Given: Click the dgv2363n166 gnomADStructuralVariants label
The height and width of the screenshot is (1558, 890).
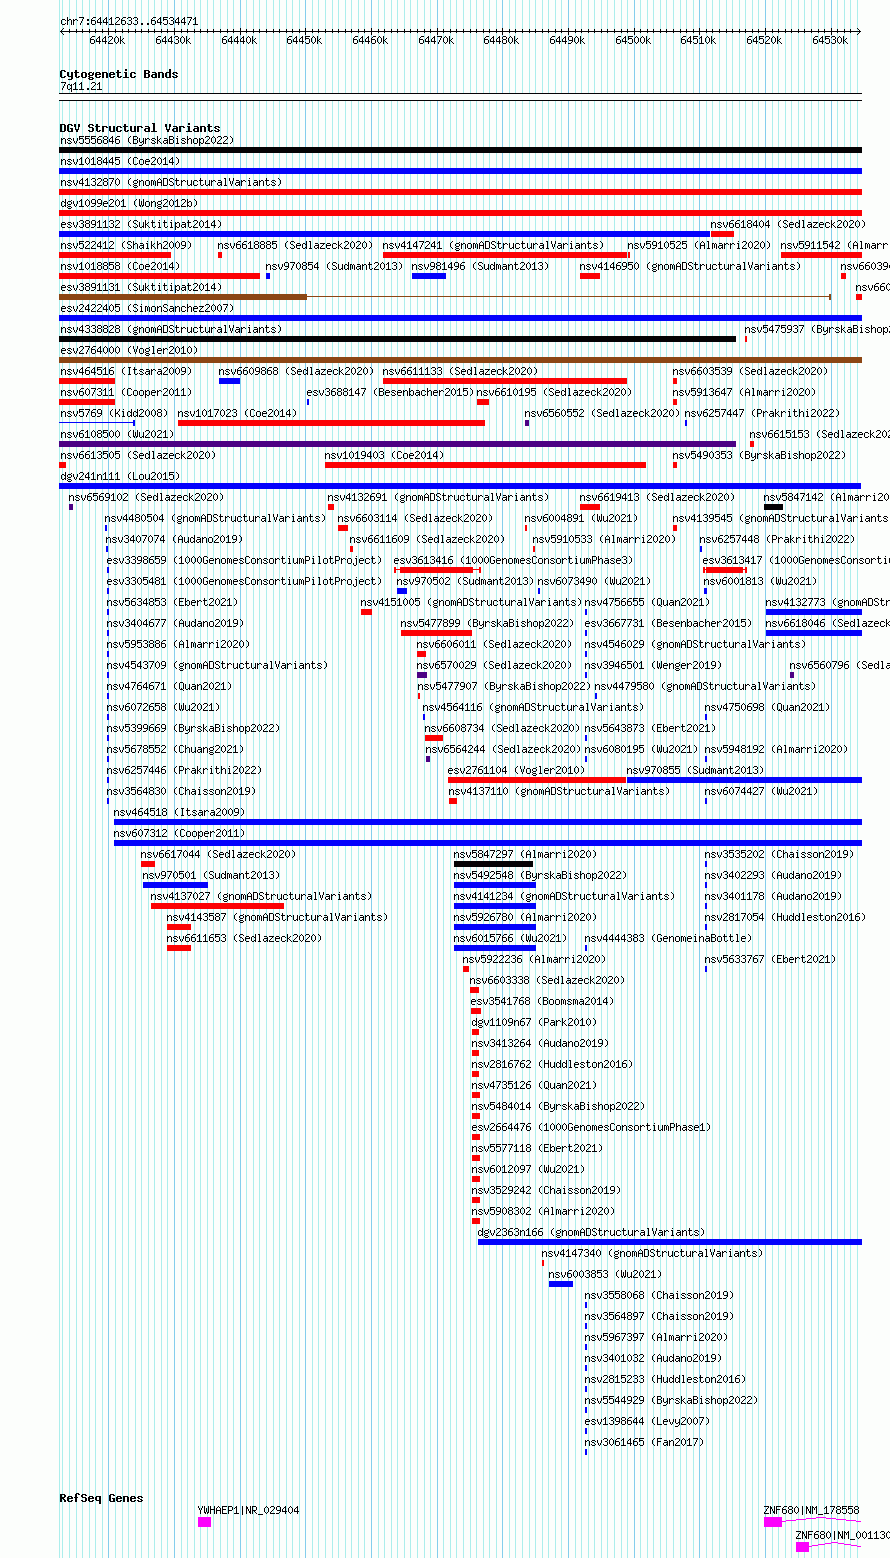Looking at the screenshot, I should pos(591,1232).
